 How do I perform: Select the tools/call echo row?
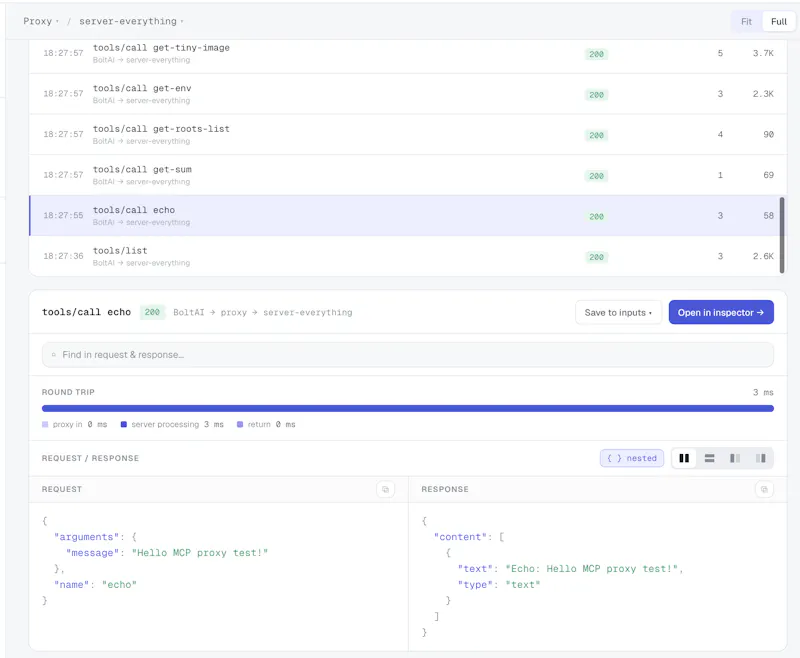[x=408, y=216]
